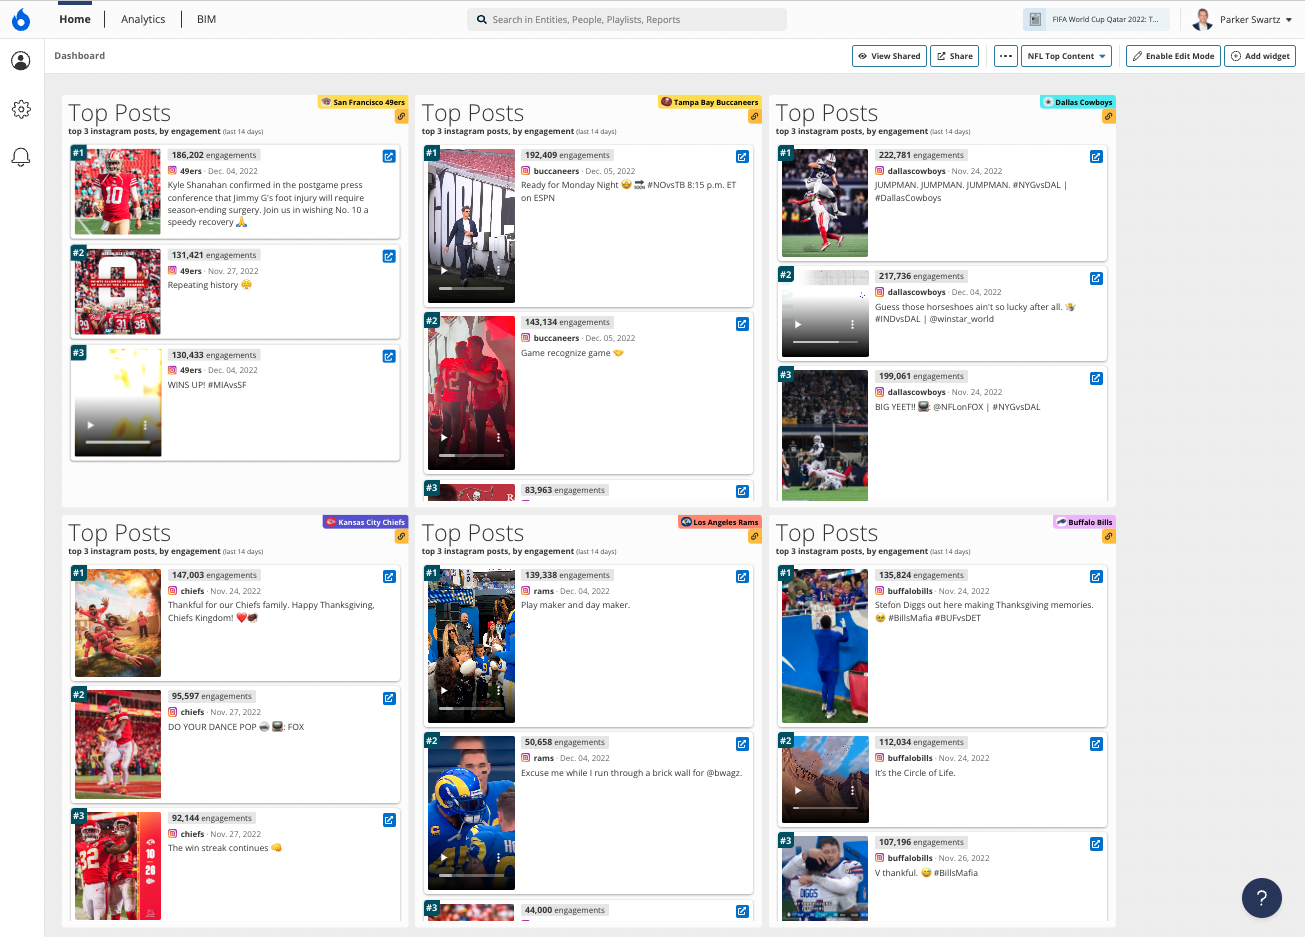The image size is (1305, 937).
Task: Open the 192,409 engagements post externally
Action: tap(742, 156)
